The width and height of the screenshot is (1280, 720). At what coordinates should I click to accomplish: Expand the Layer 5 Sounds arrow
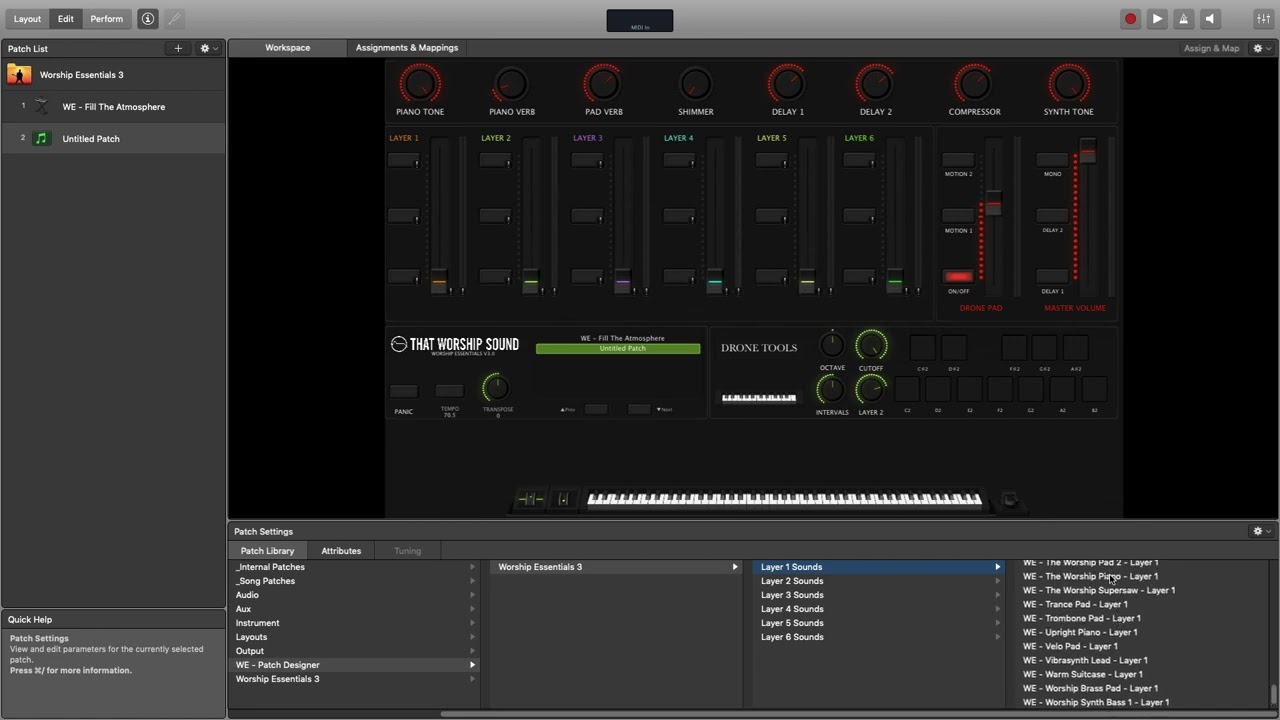click(x=997, y=623)
